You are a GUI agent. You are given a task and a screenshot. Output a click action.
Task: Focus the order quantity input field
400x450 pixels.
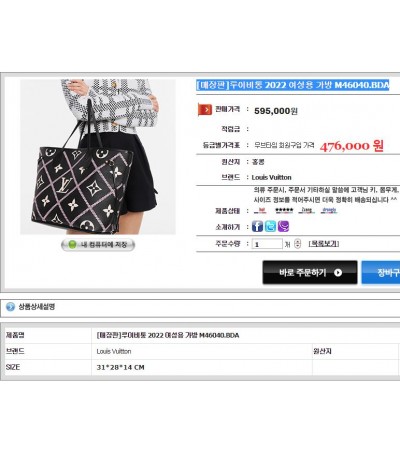(267, 244)
